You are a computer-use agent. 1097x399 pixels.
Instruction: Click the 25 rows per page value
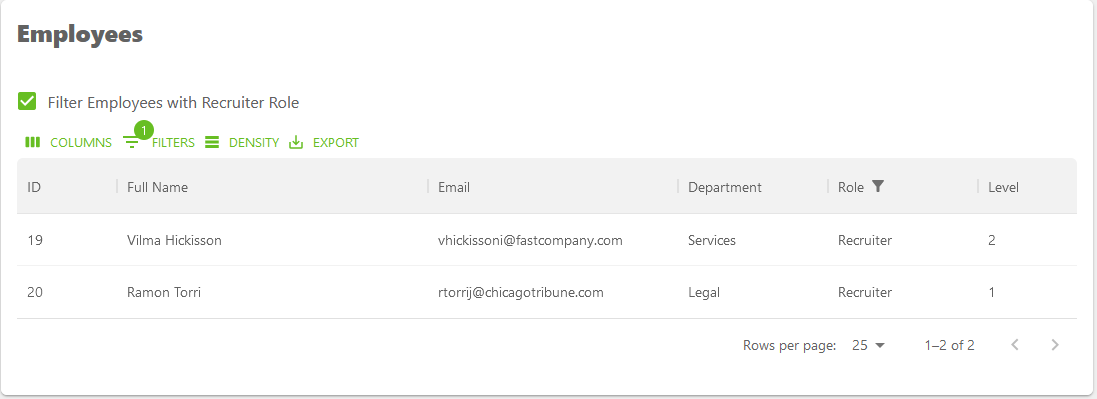[x=860, y=345]
